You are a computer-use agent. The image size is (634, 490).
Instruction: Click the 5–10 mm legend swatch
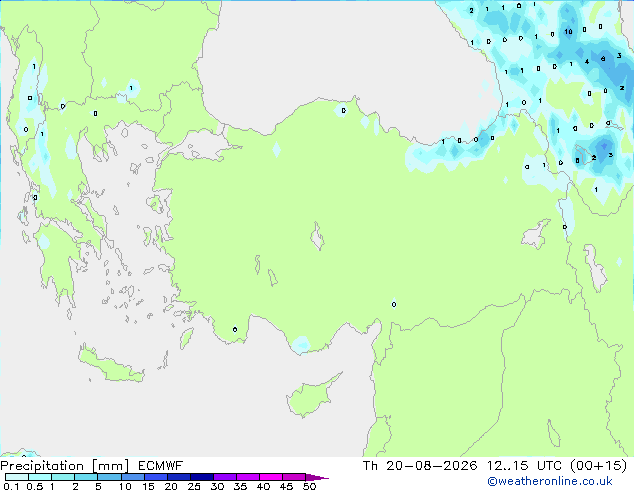click(109, 477)
